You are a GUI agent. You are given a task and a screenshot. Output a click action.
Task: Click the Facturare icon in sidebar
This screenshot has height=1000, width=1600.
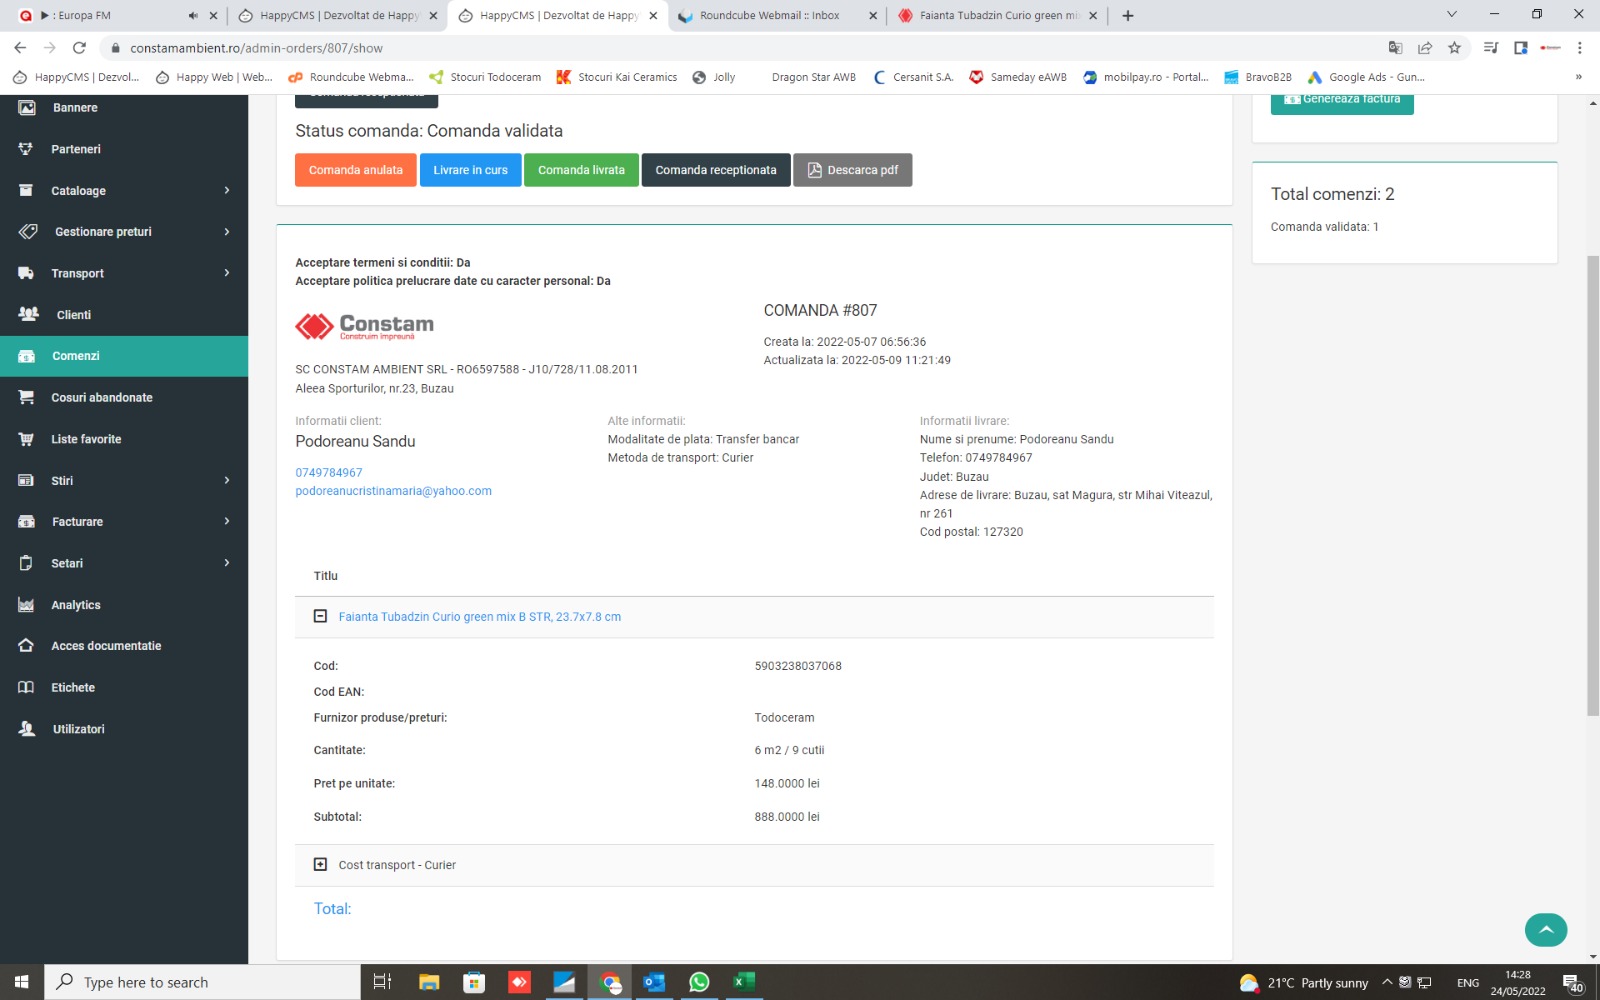27,521
